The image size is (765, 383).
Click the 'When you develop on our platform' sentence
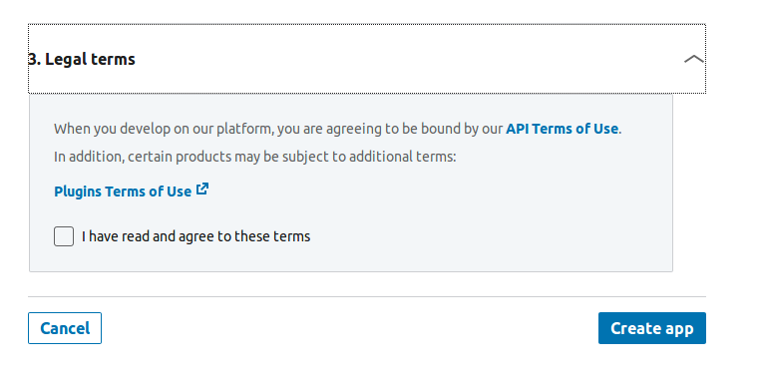tap(338, 129)
